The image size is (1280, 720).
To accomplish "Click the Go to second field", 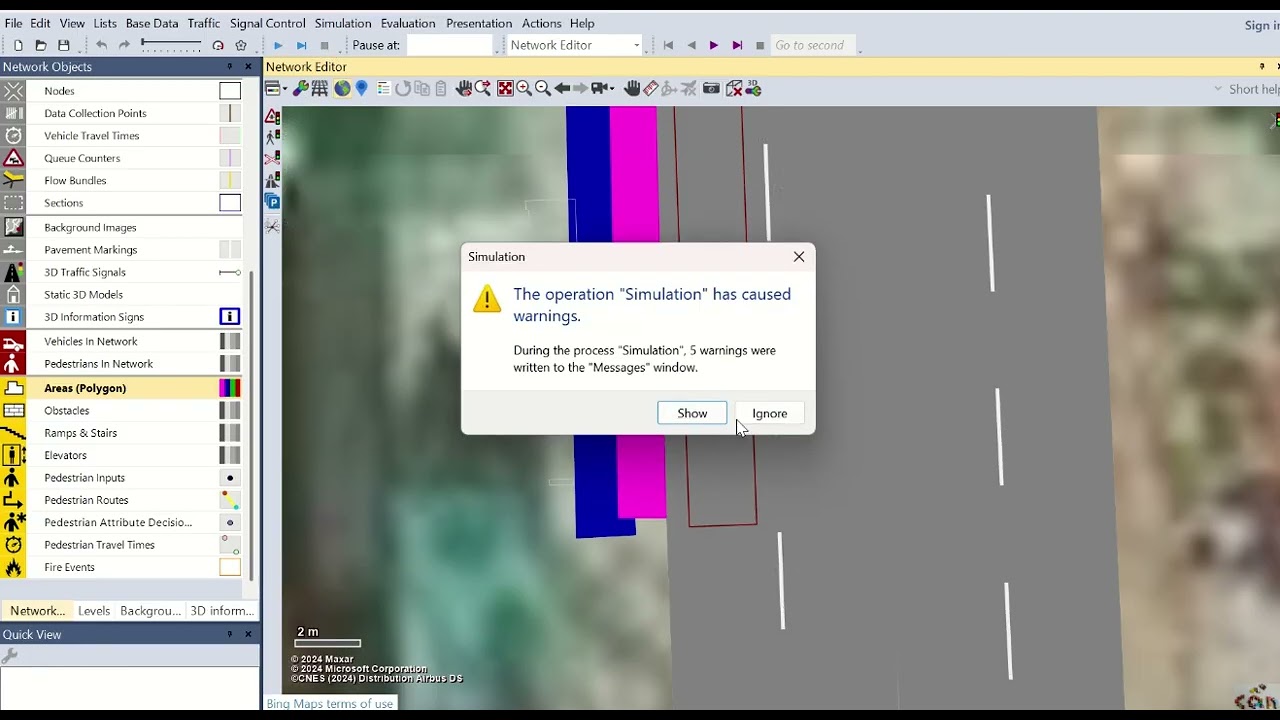I will (x=815, y=45).
